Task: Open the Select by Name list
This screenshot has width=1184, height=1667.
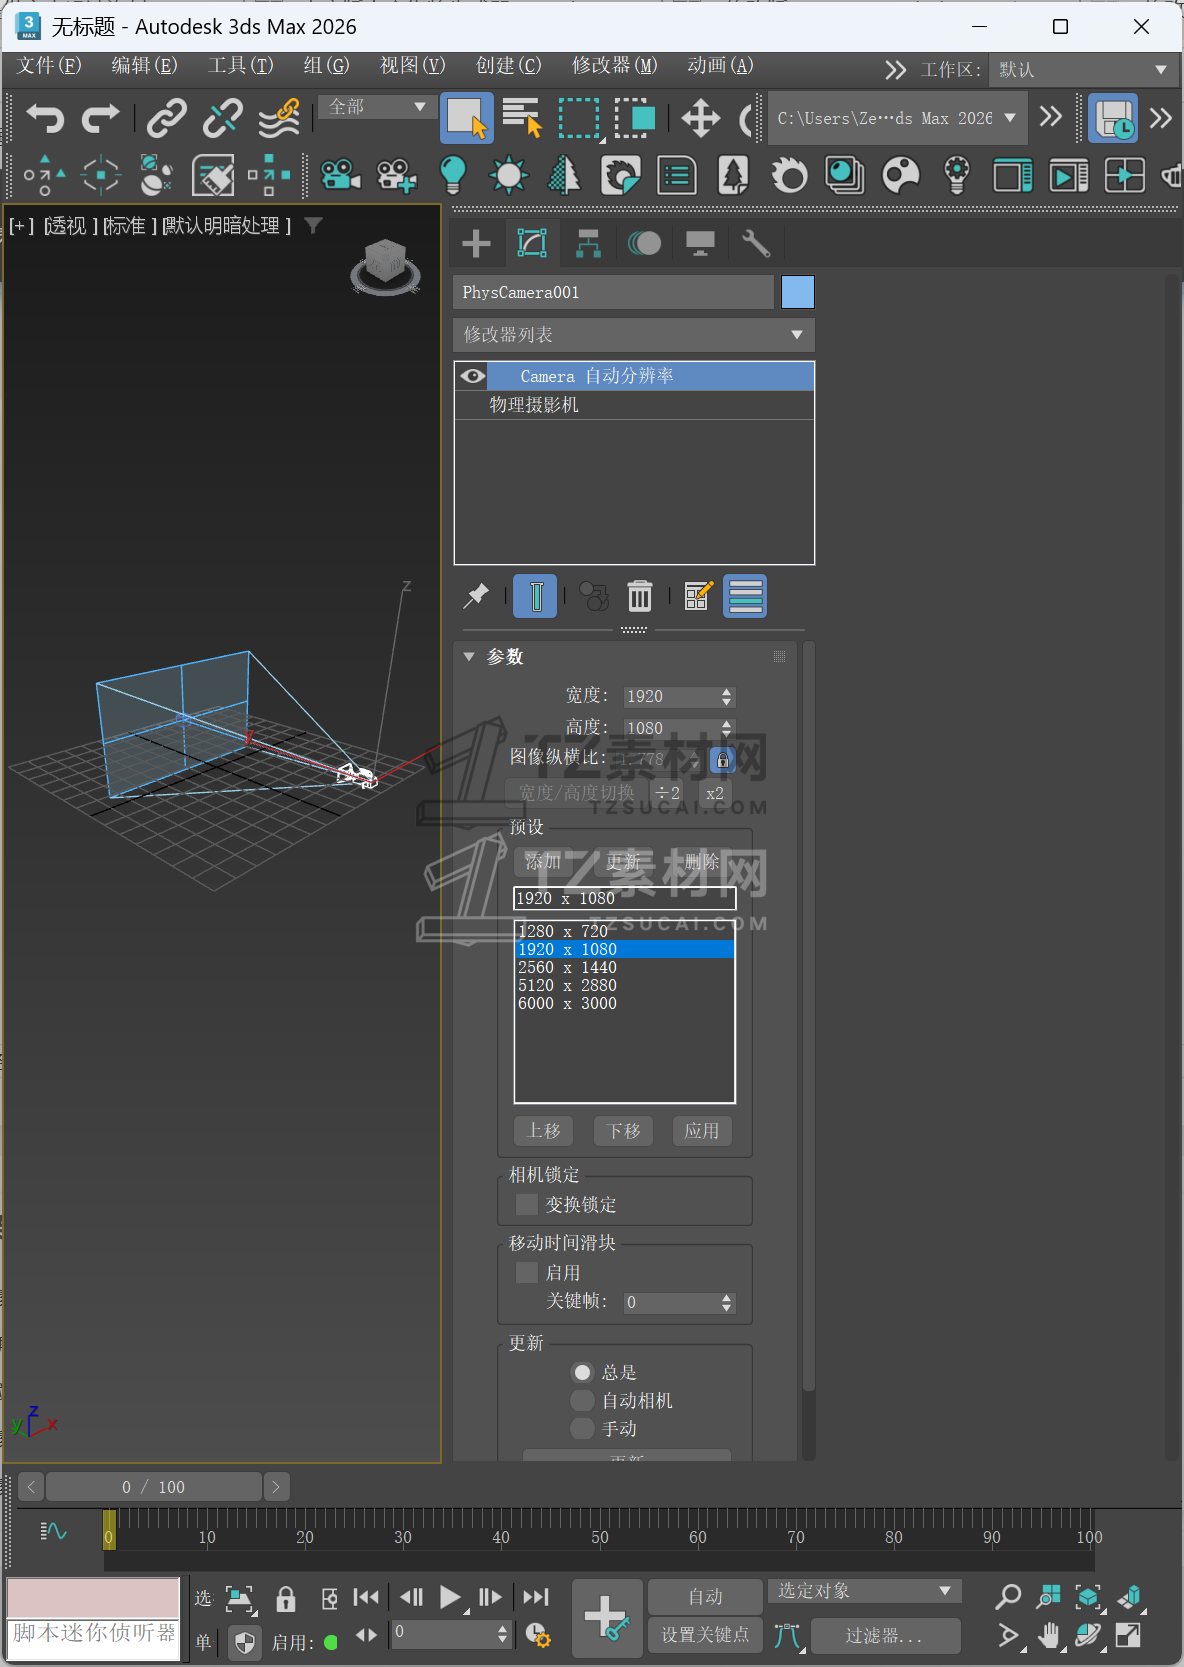Action: (x=522, y=118)
